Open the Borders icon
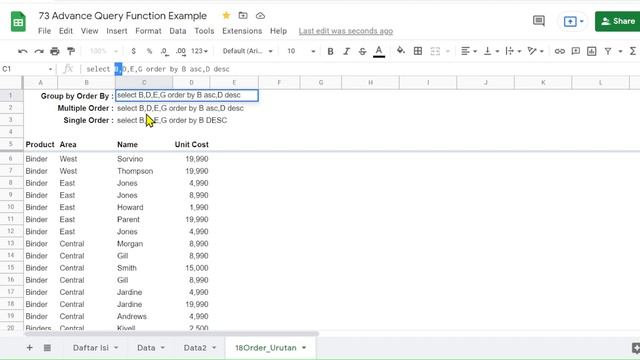 (x=418, y=51)
